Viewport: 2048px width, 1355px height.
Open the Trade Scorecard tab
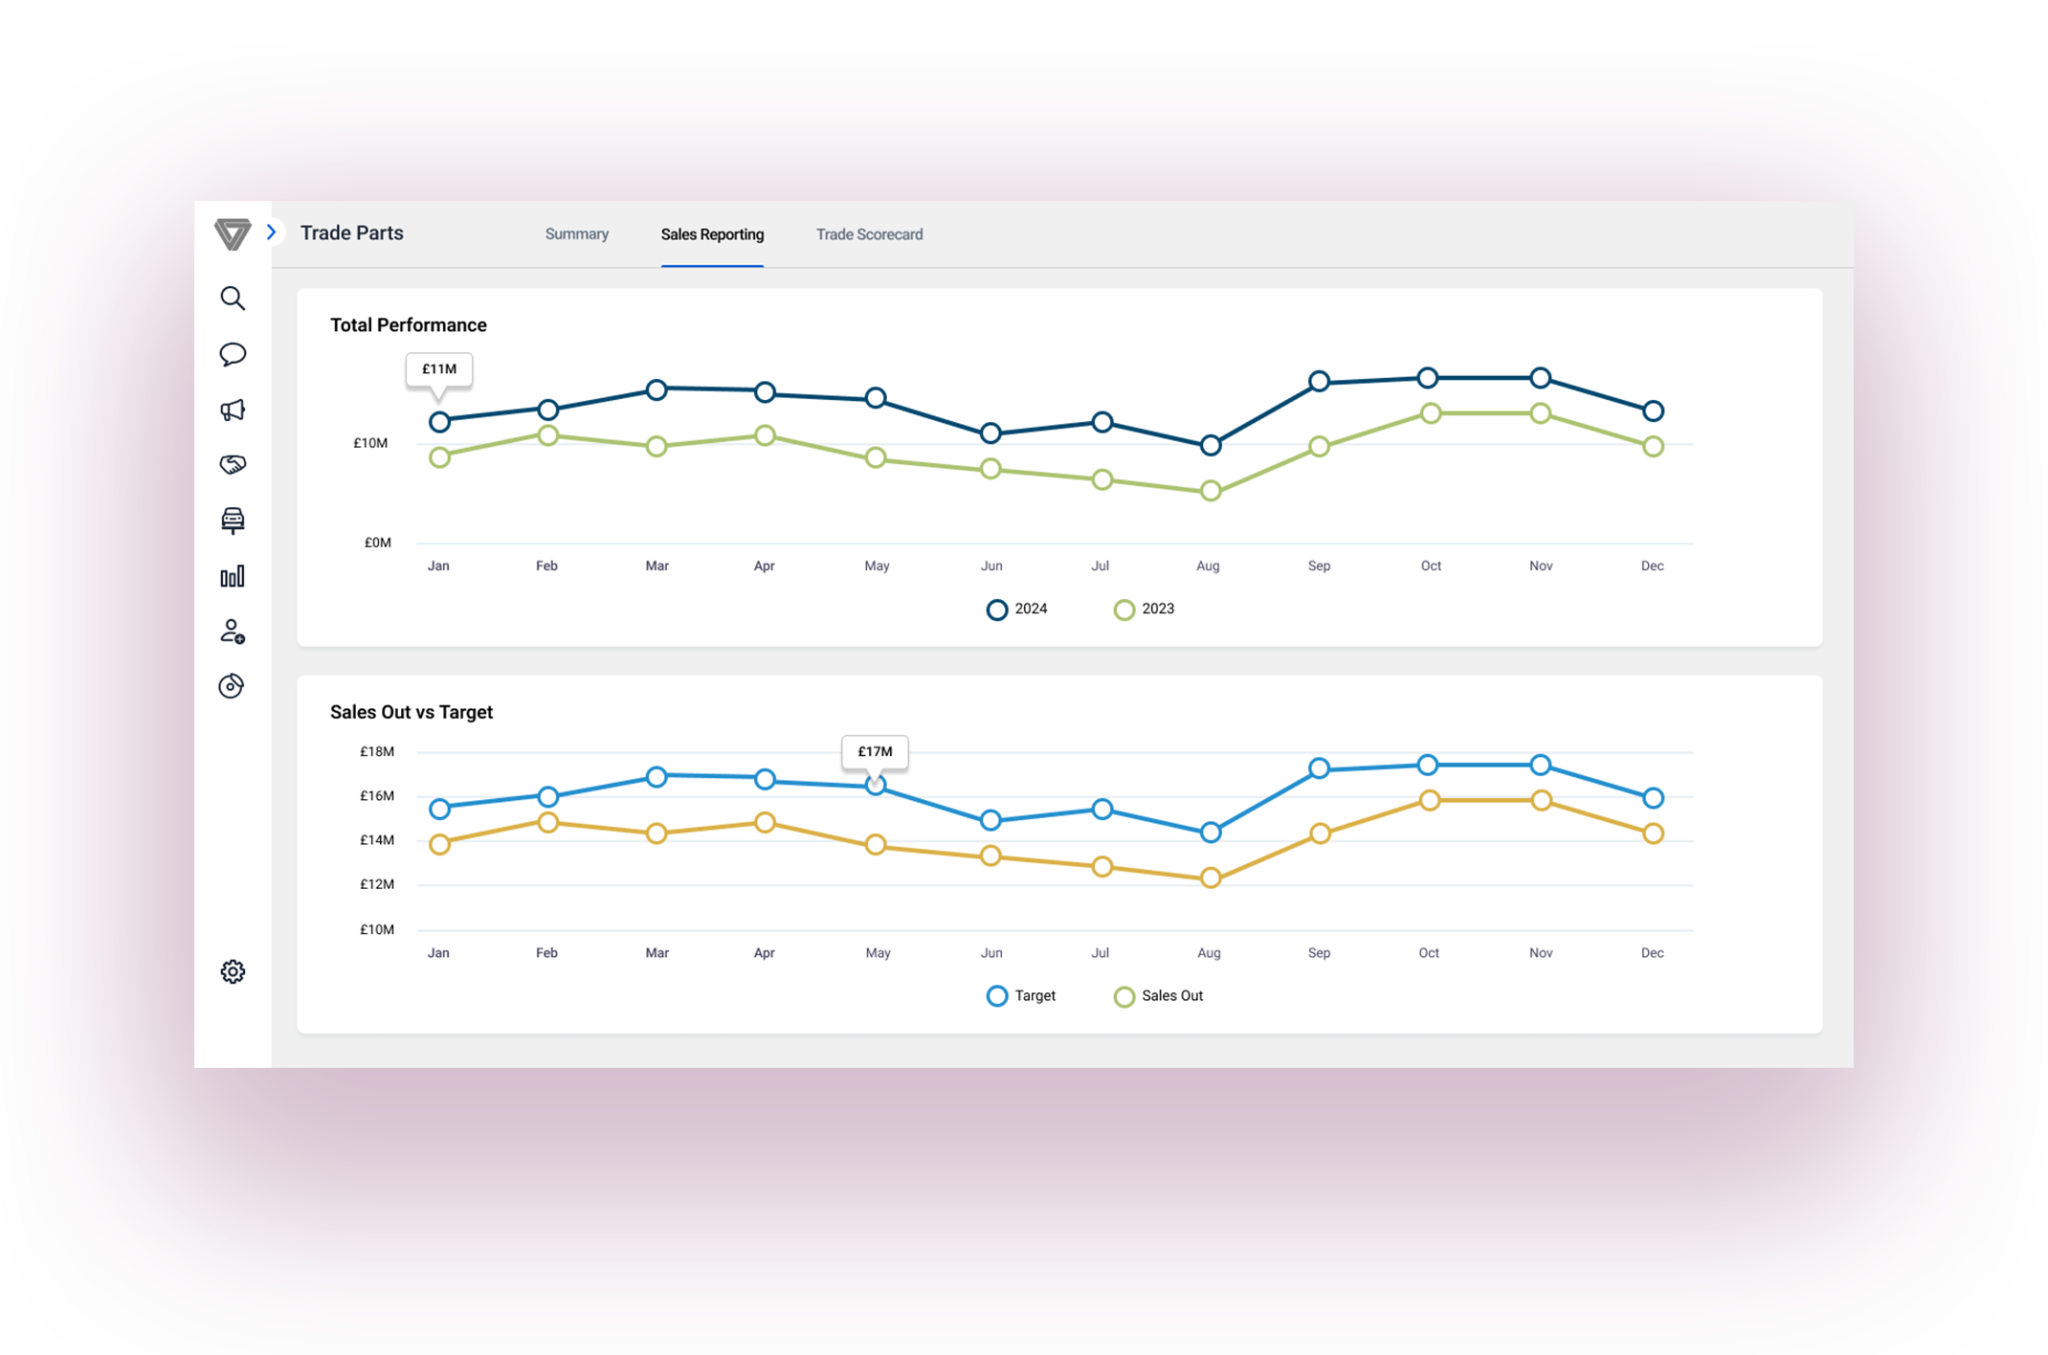coord(869,234)
